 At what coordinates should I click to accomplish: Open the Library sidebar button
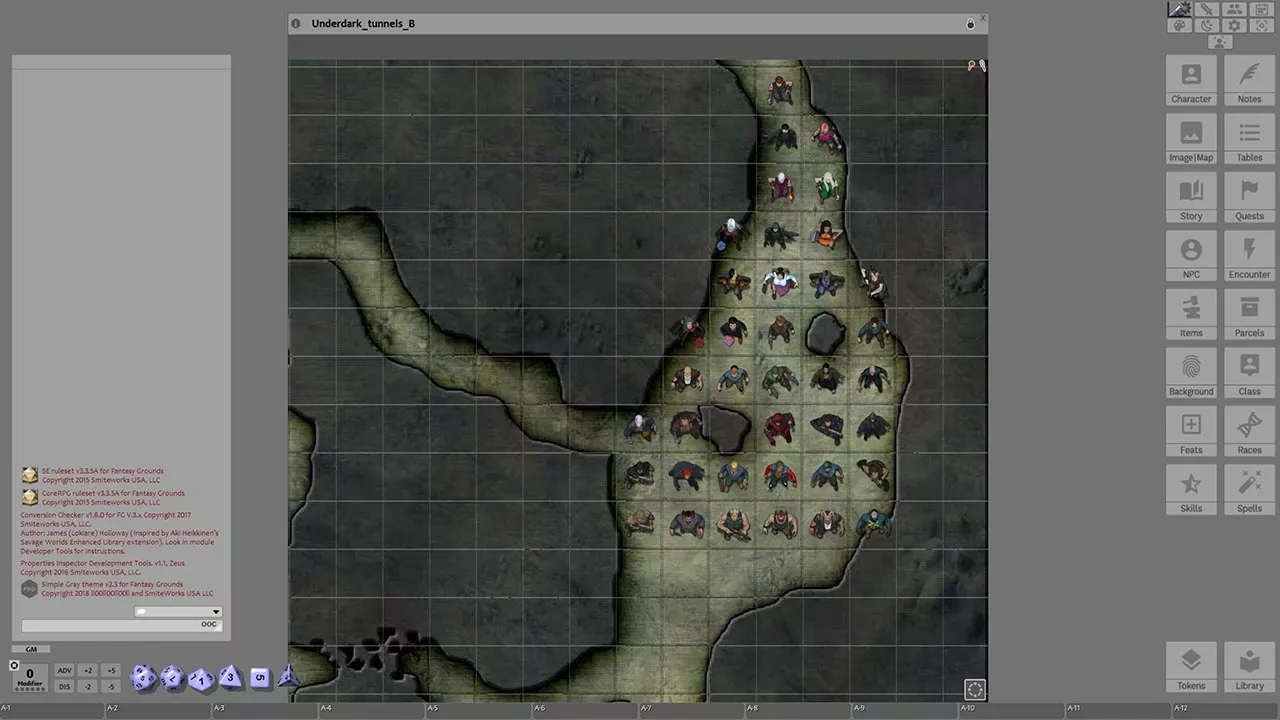point(1249,667)
